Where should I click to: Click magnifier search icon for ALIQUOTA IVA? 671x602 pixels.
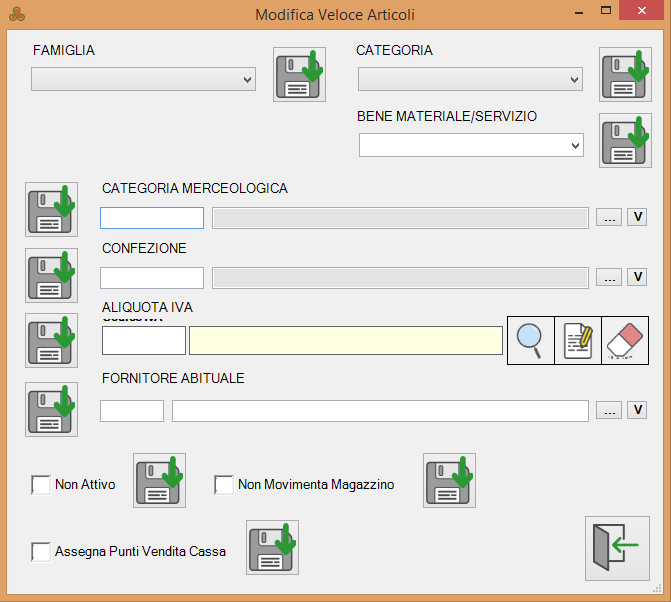pos(530,341)
